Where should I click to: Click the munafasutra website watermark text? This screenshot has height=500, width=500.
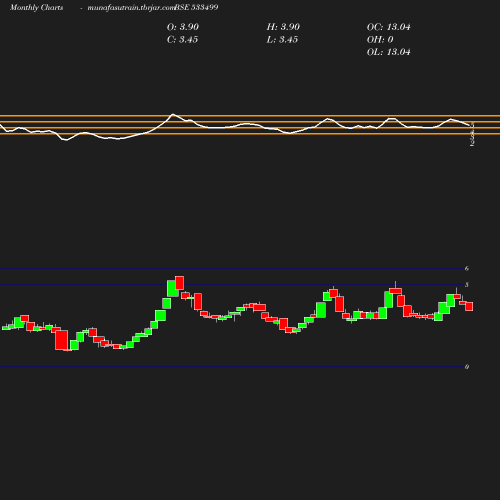pos(131,7)
